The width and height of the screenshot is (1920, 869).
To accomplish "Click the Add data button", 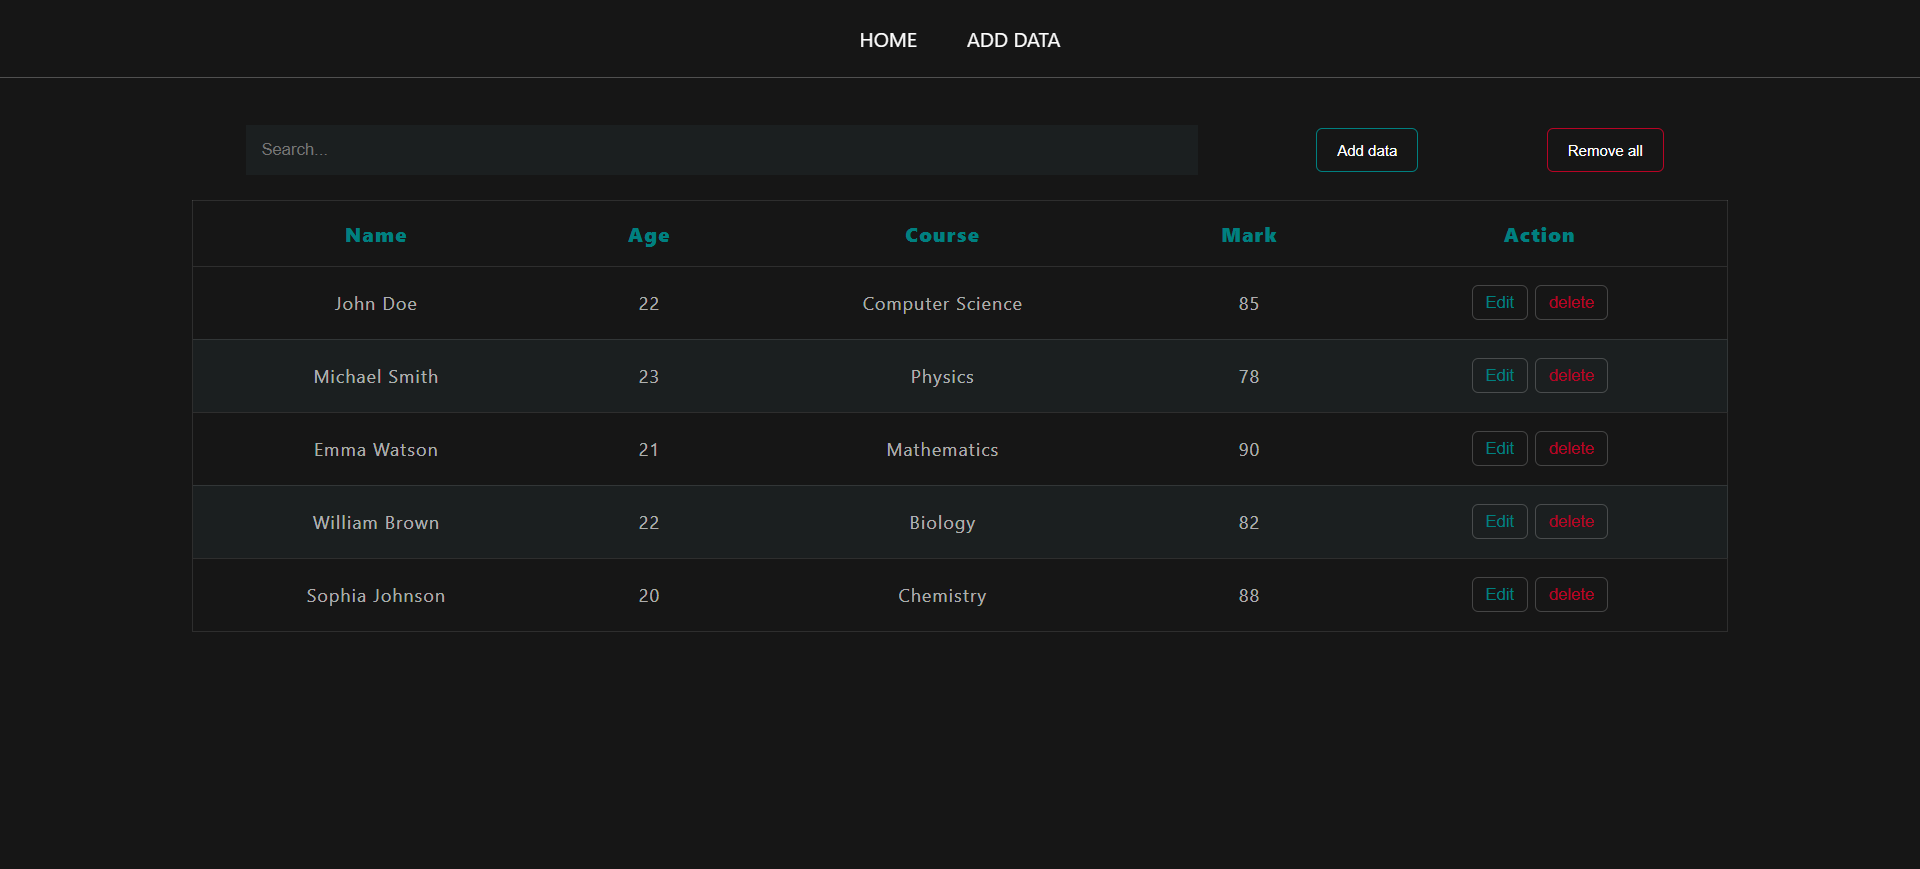I will pos(1367,150).
